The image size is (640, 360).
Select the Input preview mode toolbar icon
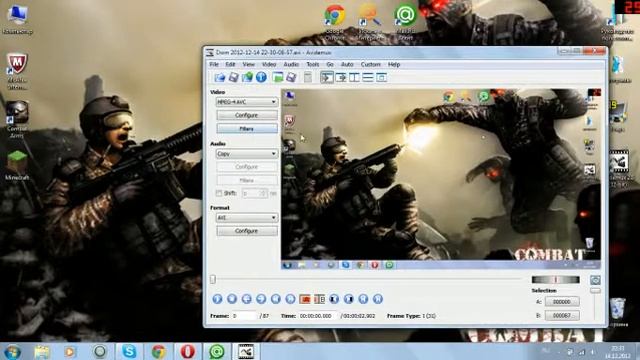(x=327, y=77)
